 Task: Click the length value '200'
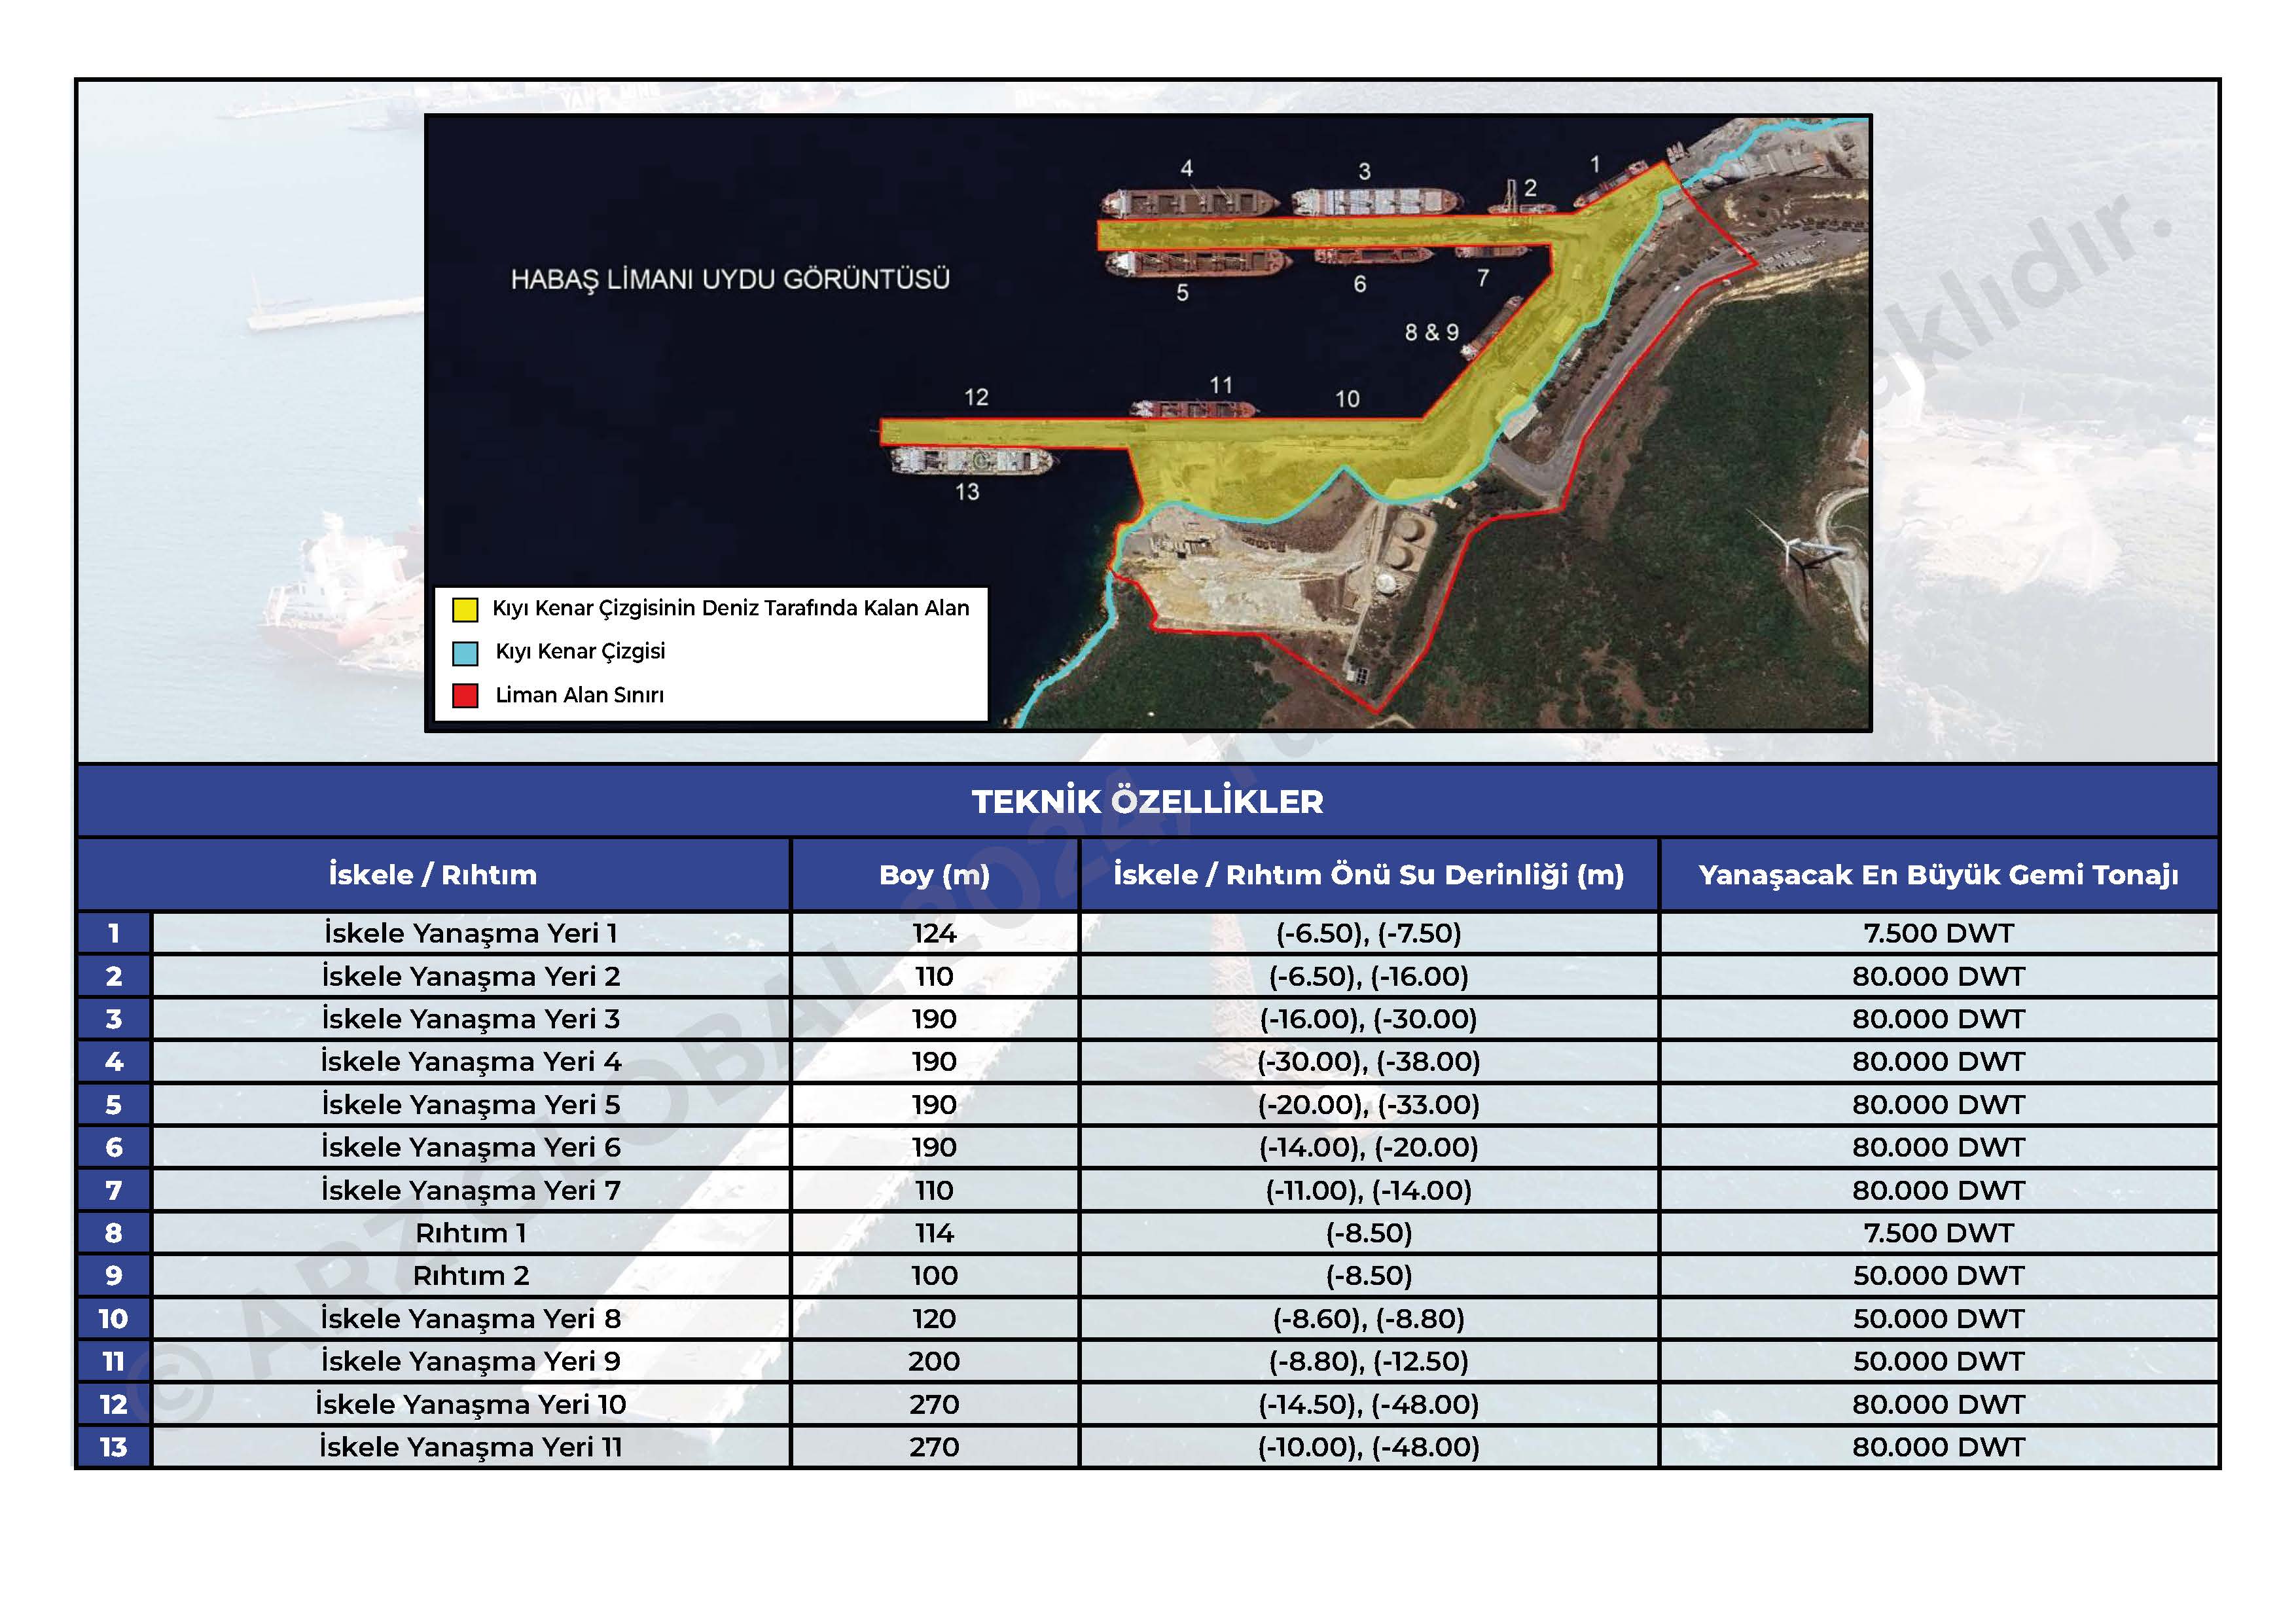tap(934, 1361)
